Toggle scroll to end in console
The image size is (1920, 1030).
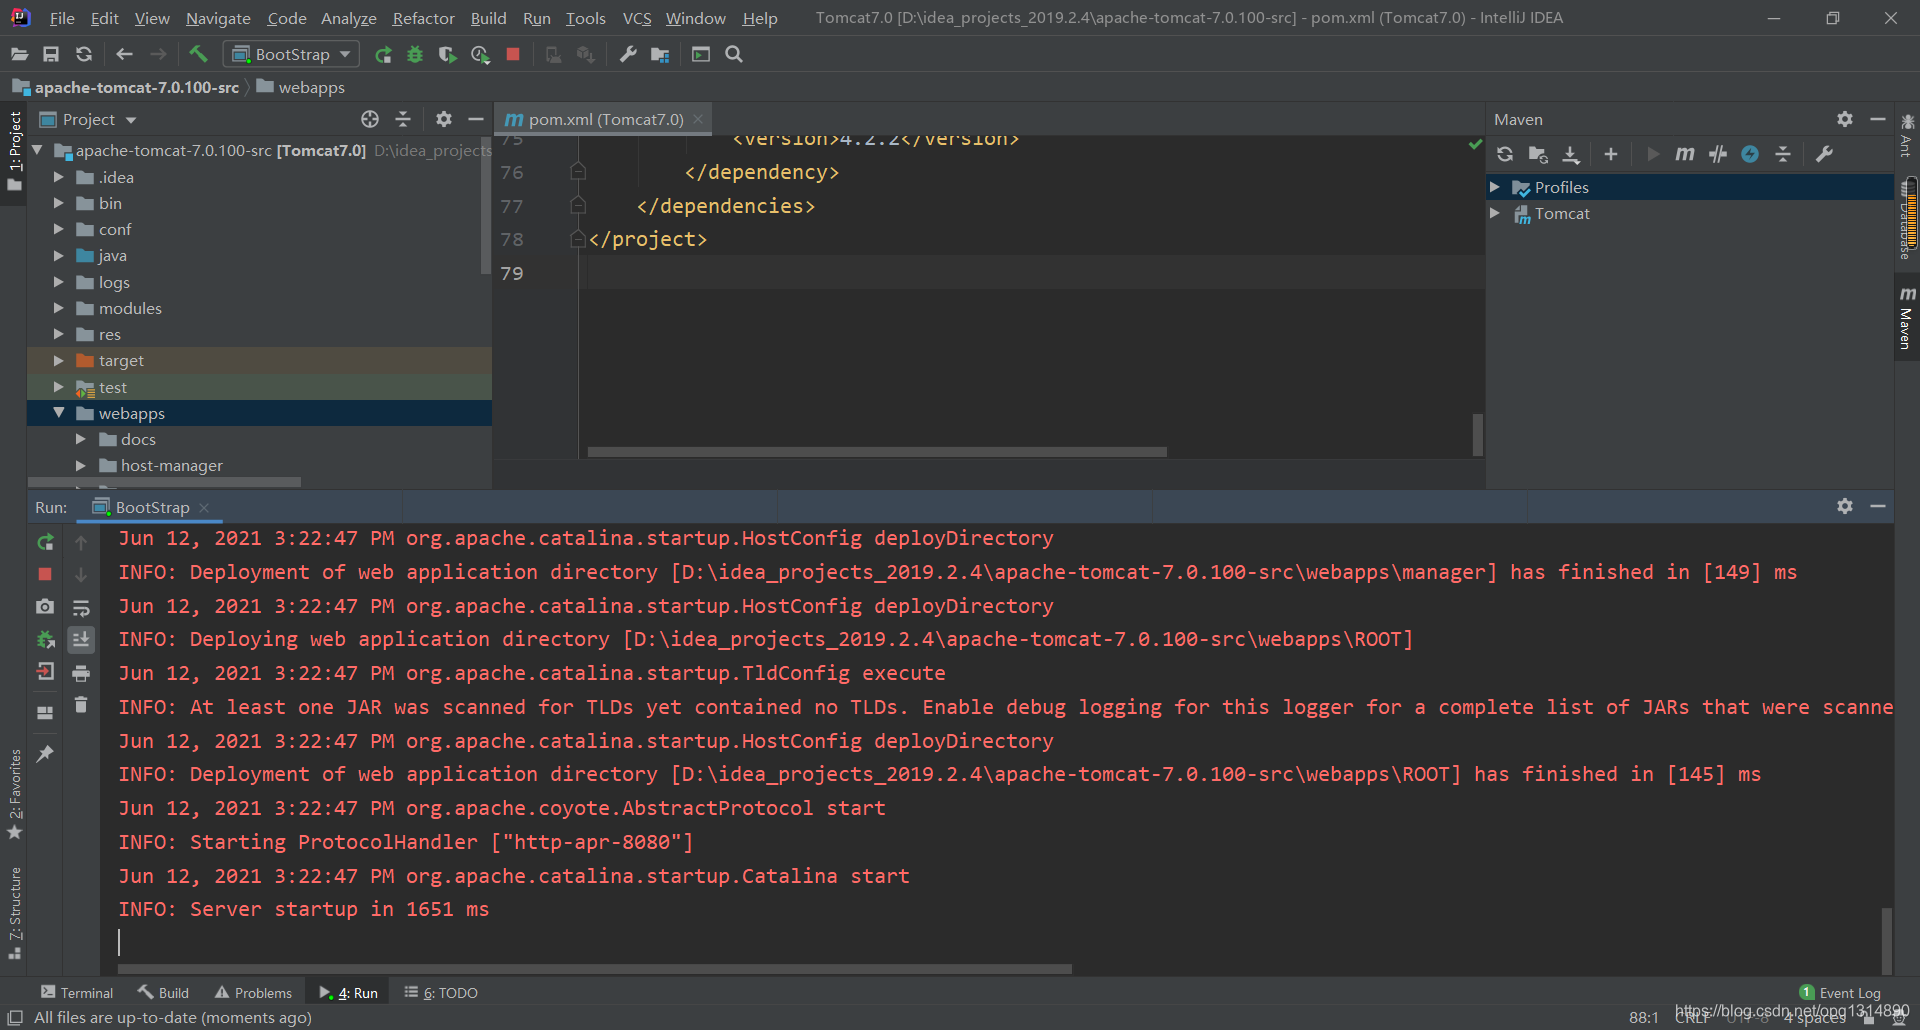[x=81, y=640]
